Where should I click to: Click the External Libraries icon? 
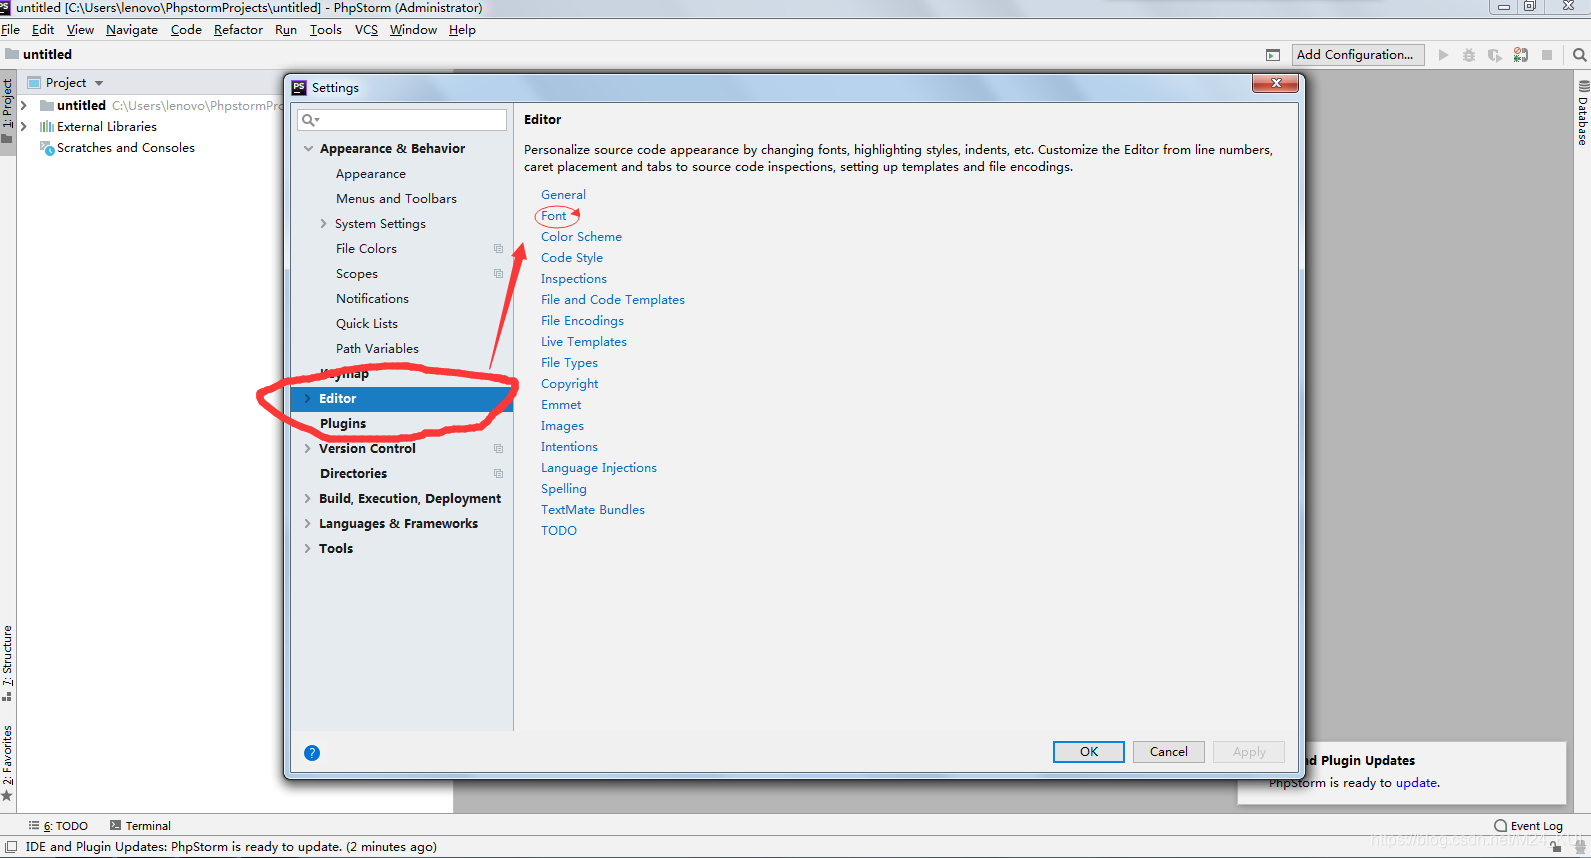coord(46,127)
